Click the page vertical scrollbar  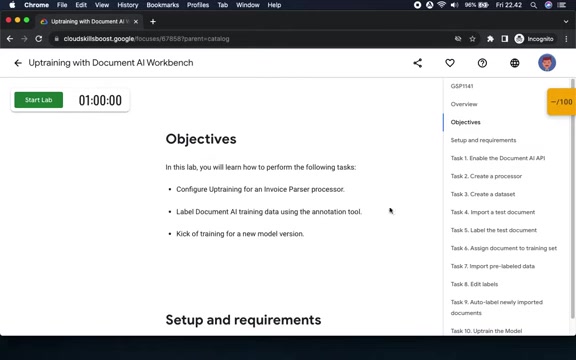click(573, 198)
